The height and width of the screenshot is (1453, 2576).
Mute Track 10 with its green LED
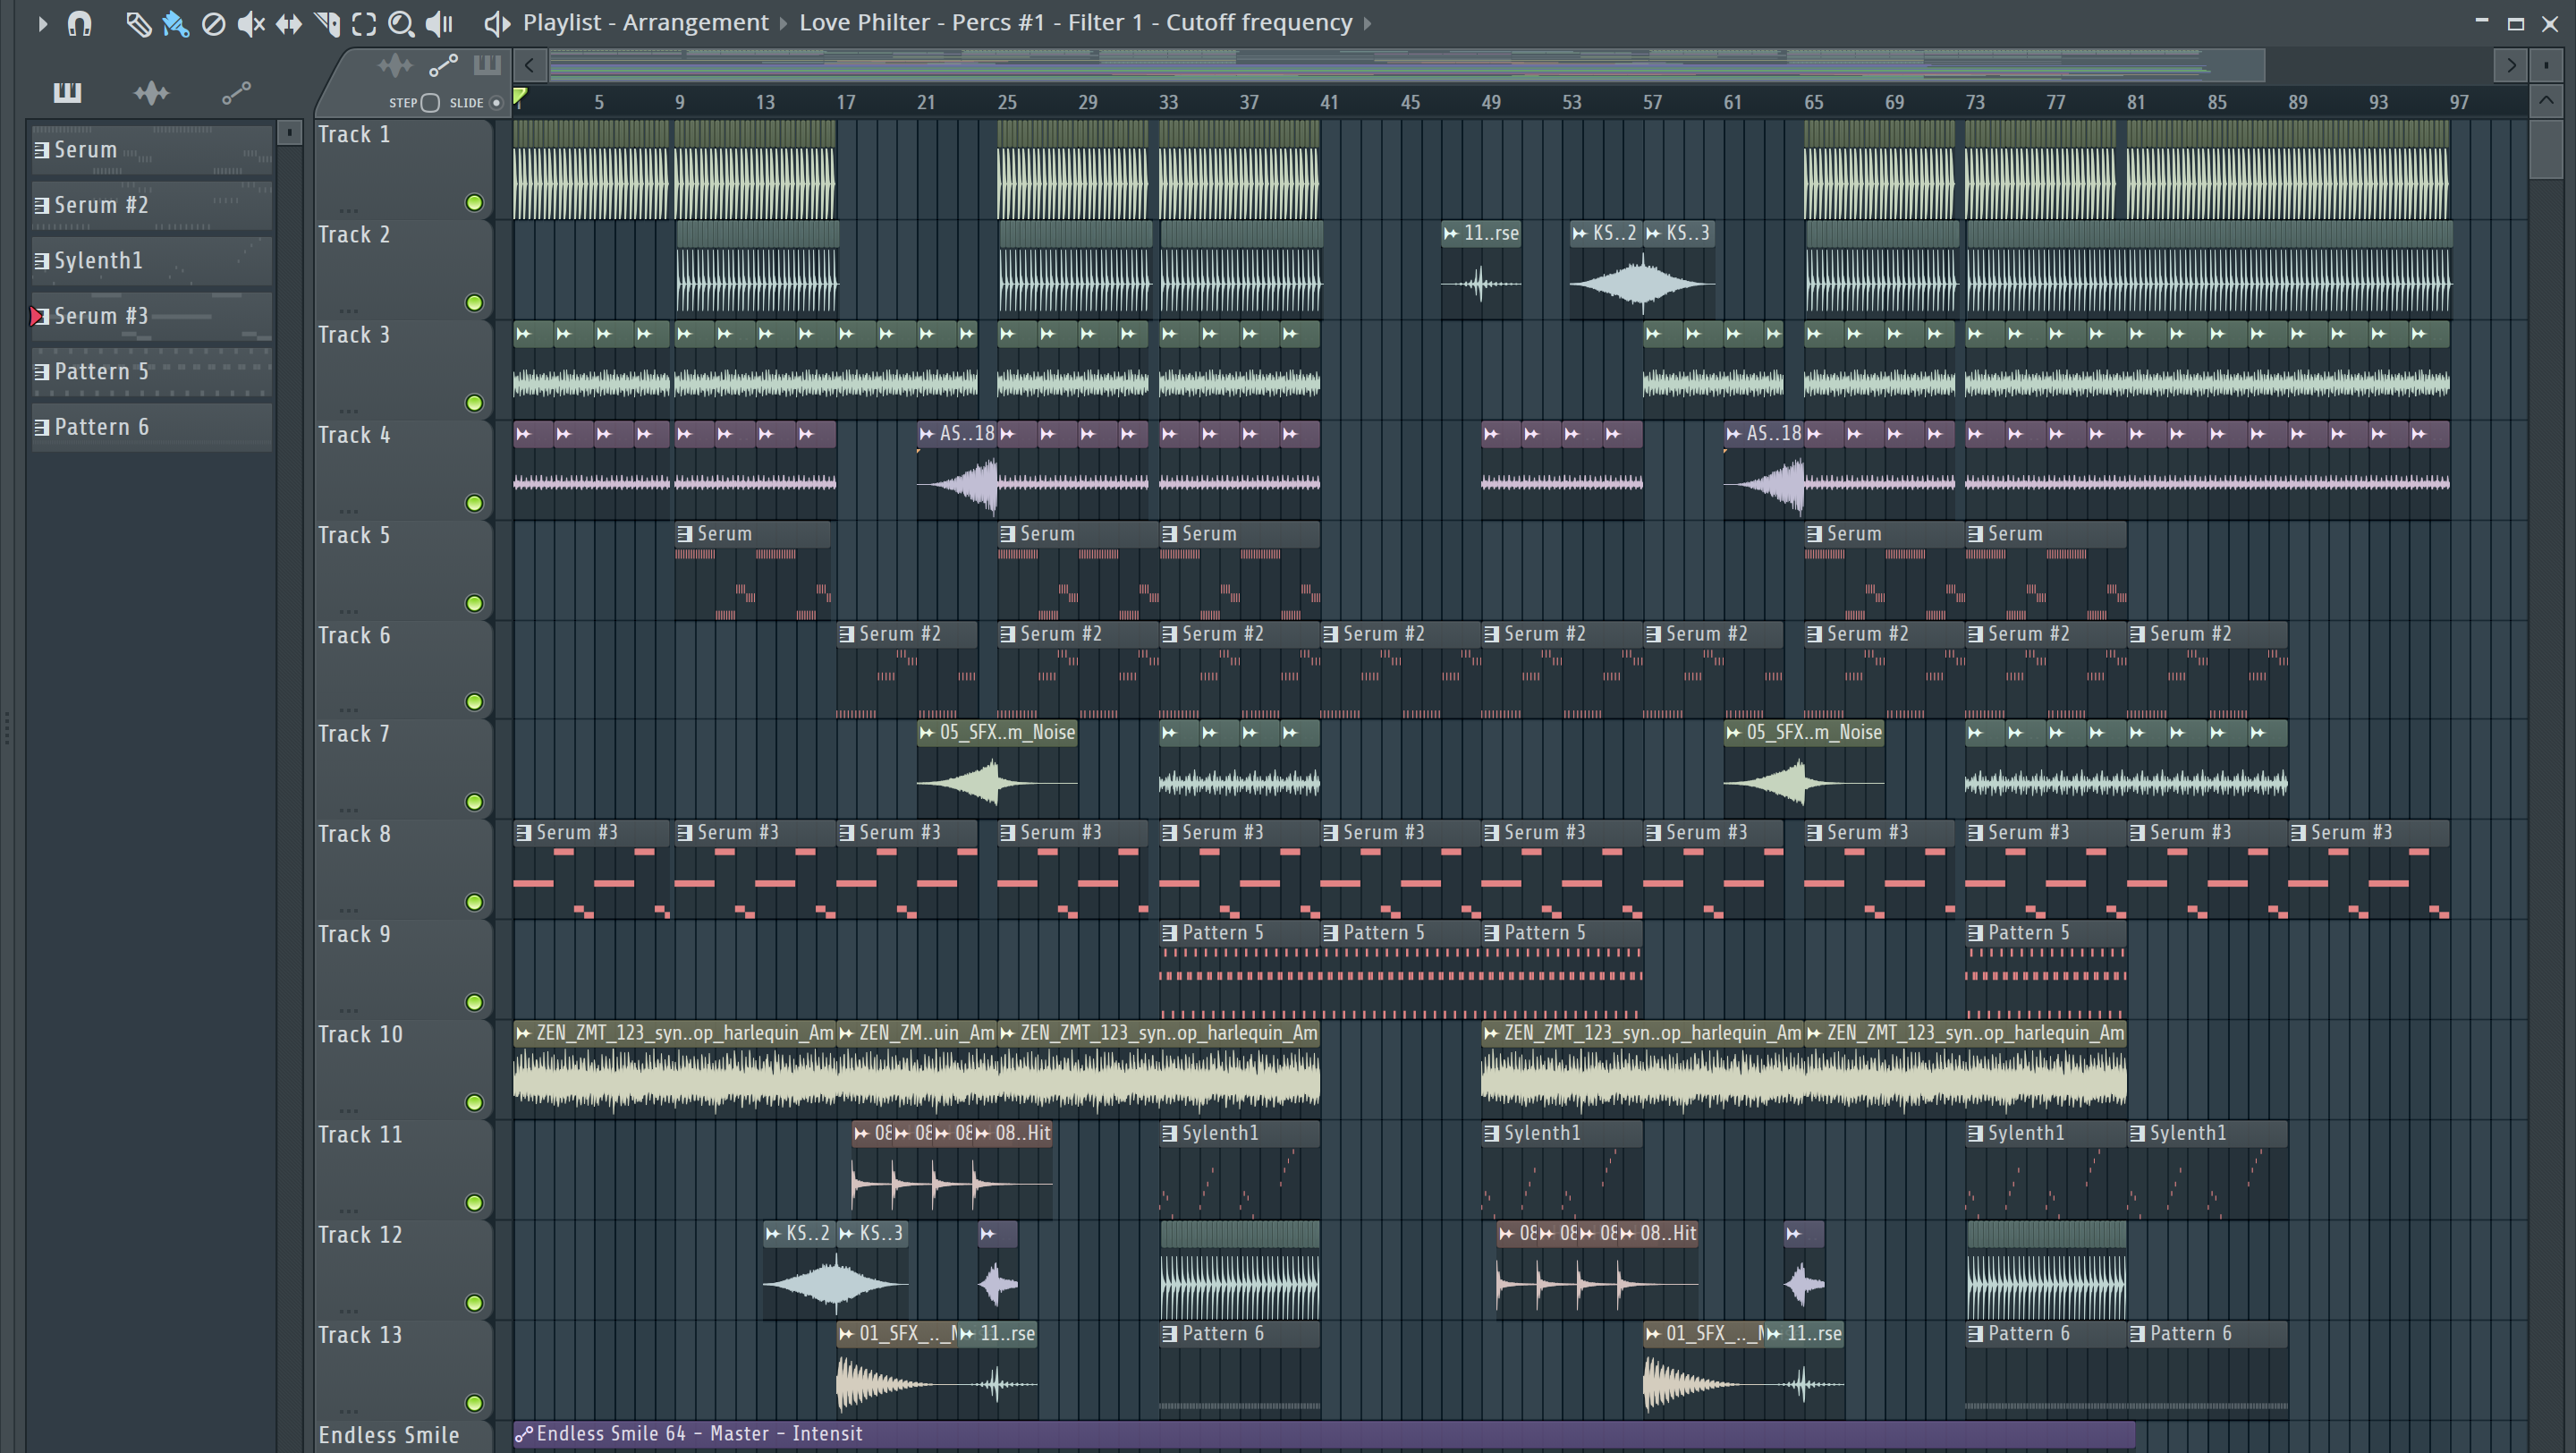tap(475, 1102)
